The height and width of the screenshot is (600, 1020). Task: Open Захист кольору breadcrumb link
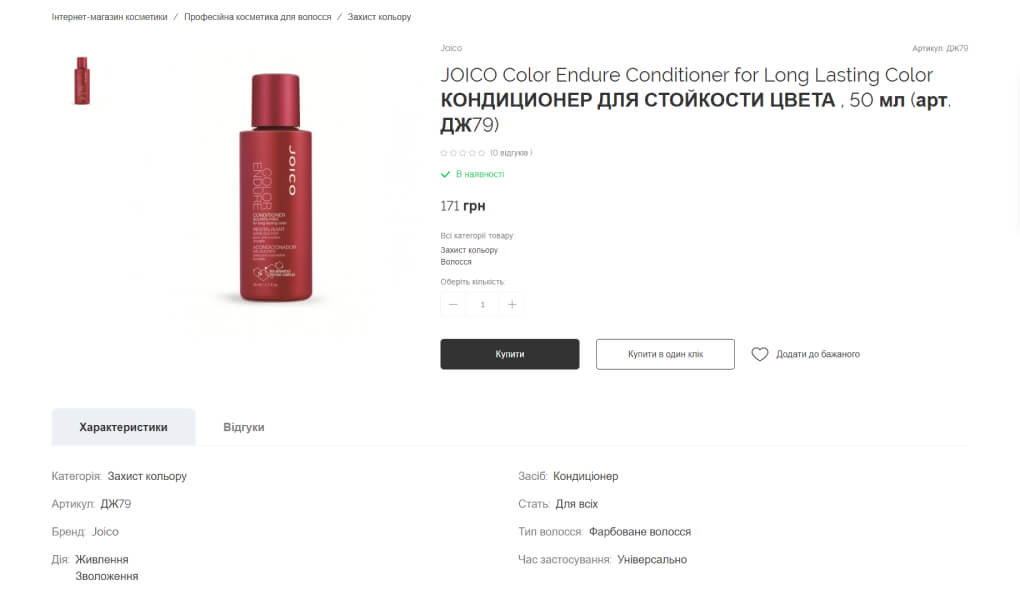coord(379,17)
